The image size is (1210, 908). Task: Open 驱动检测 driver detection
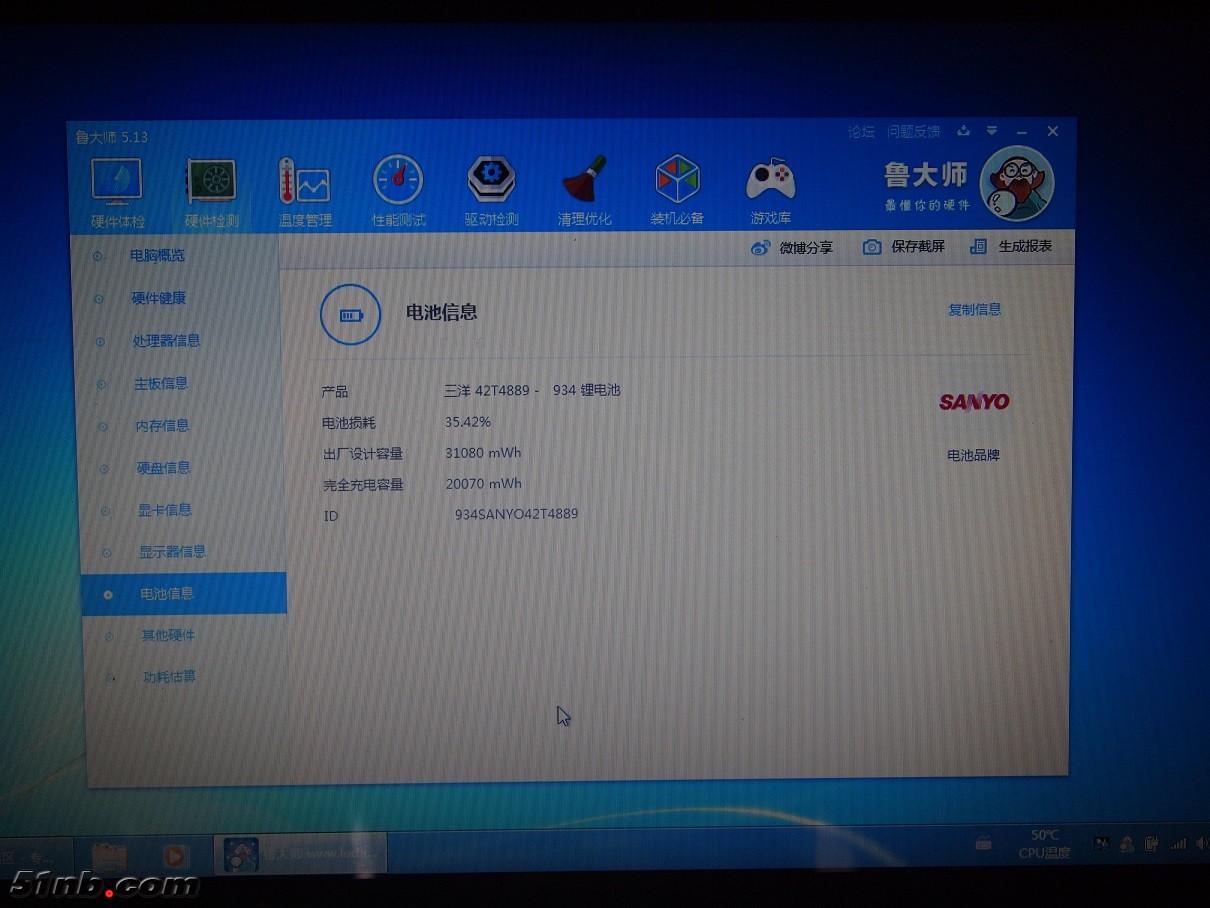pos(491,189)
